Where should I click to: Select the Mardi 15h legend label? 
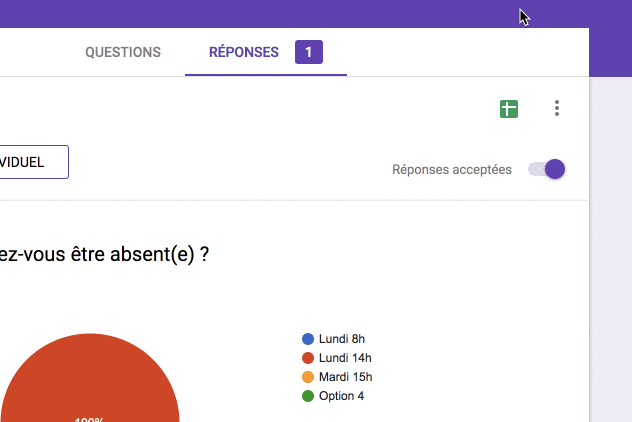pyautogui.click(x=345, y=377)
